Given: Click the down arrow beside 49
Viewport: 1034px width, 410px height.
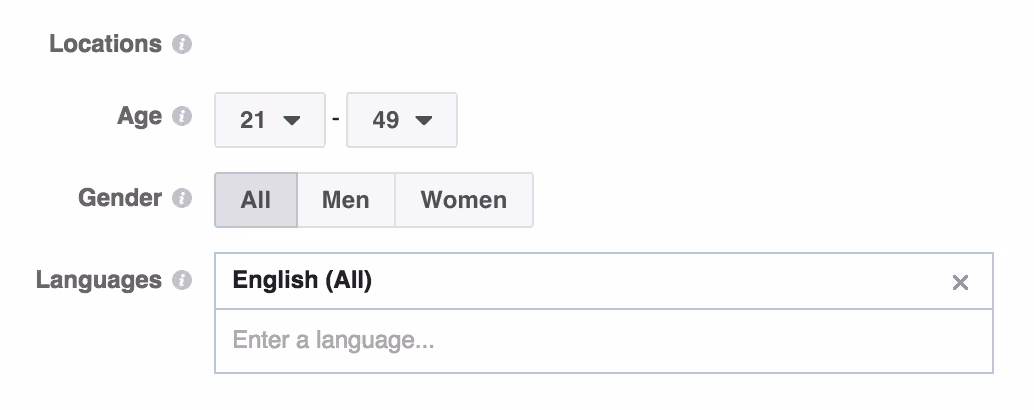Looking at the screenshot, I should (x=424, y=120).
